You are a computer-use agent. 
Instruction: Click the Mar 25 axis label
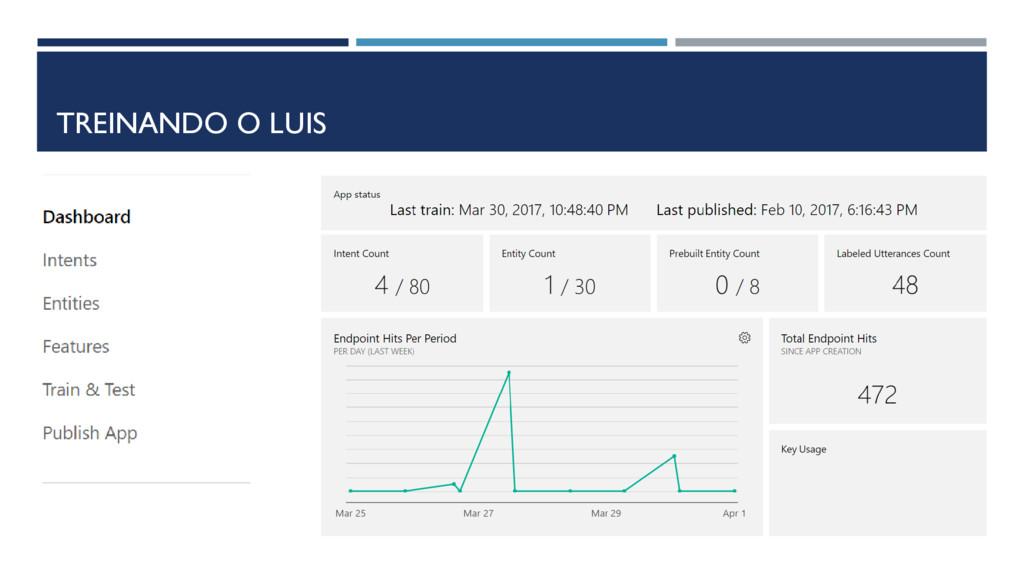[350, 513]
